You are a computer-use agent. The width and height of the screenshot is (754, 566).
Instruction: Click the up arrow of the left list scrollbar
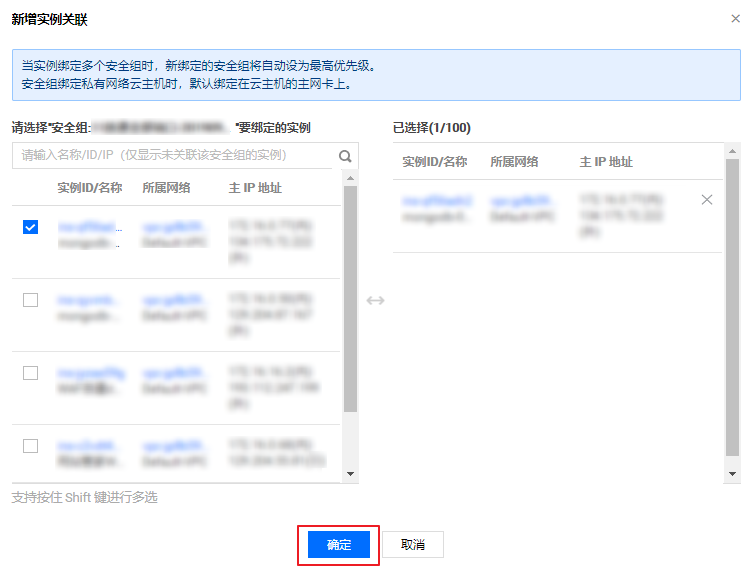(351, 178)
